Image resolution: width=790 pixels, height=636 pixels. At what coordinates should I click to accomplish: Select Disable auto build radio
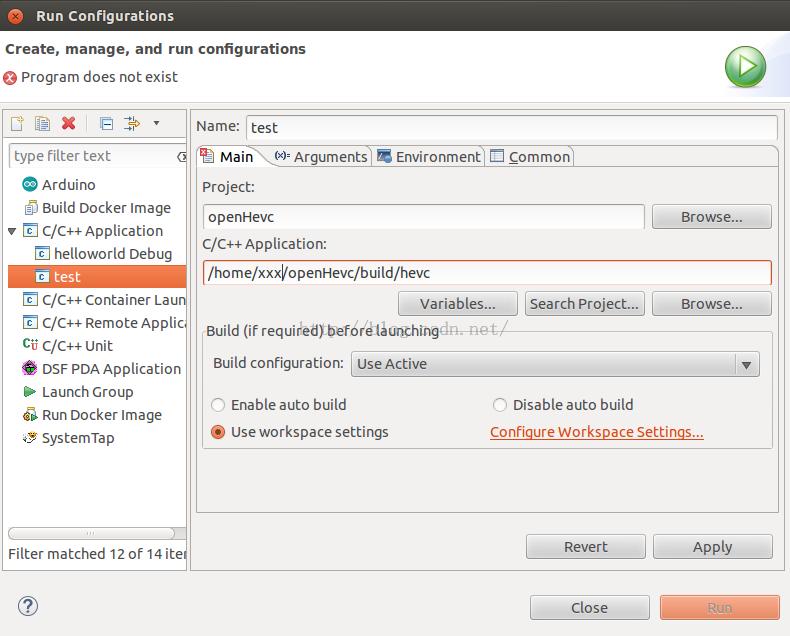[499, 405]
